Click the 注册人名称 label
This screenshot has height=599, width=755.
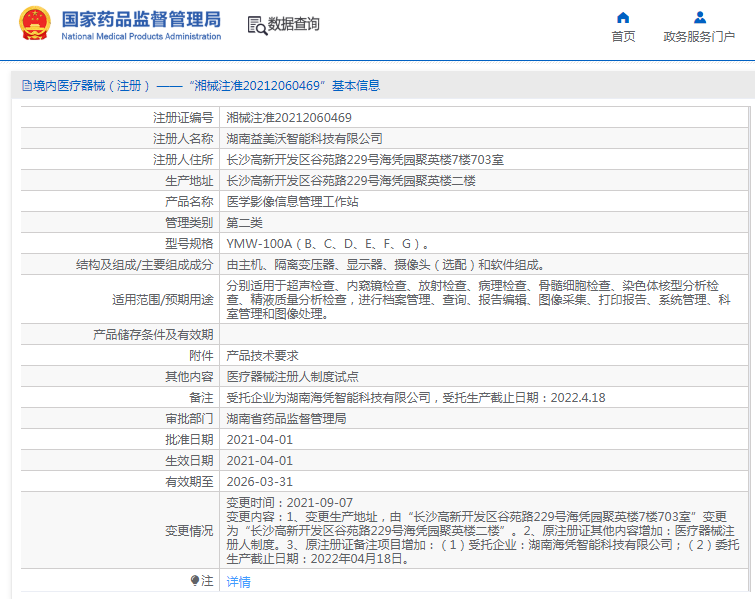coord(183,139)
